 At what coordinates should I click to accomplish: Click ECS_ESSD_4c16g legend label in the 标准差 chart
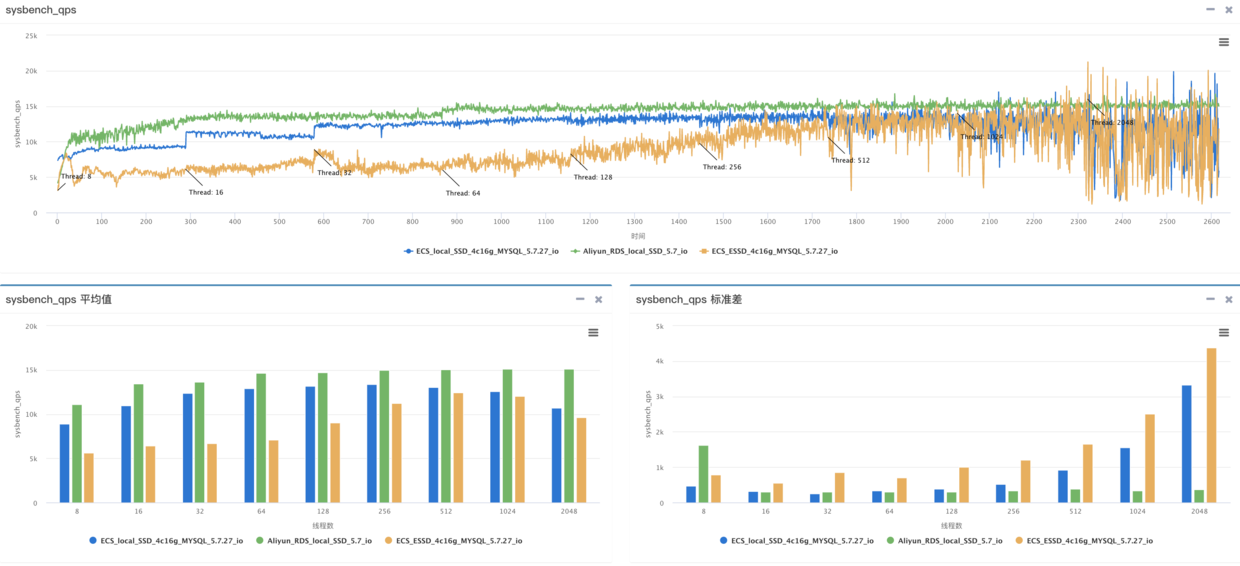point(1089,540)
